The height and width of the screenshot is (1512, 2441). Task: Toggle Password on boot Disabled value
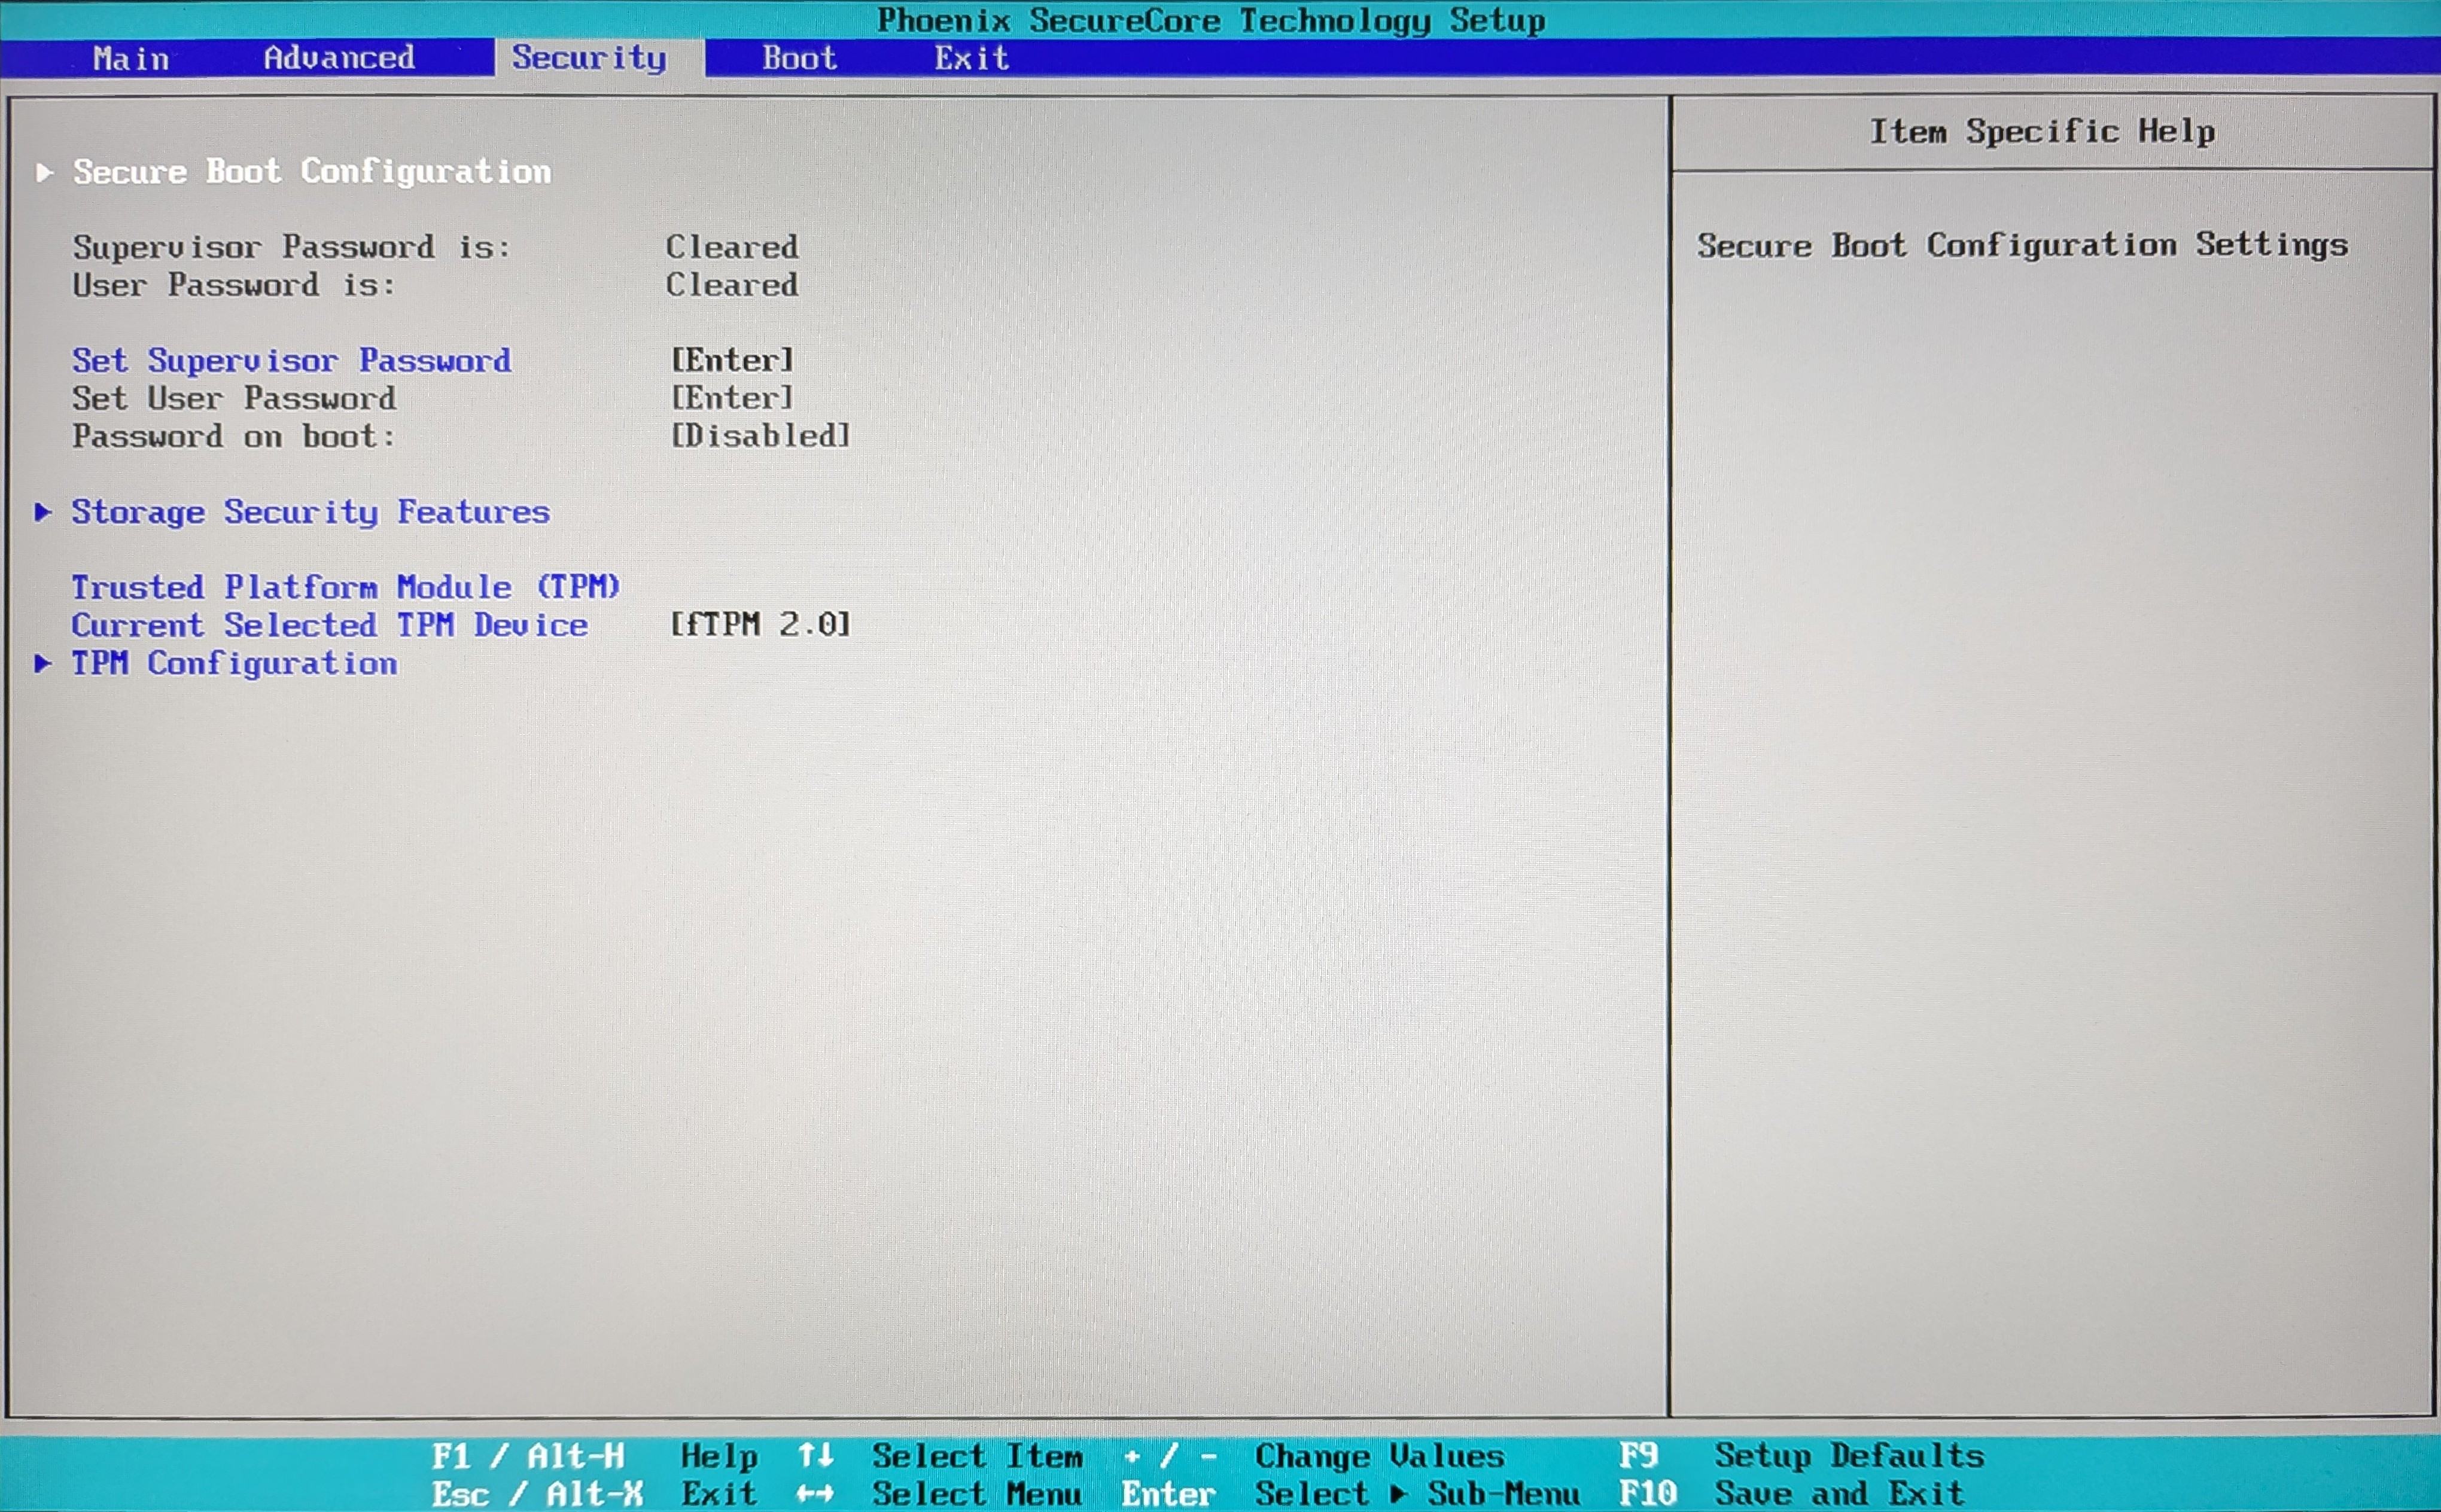760,436
